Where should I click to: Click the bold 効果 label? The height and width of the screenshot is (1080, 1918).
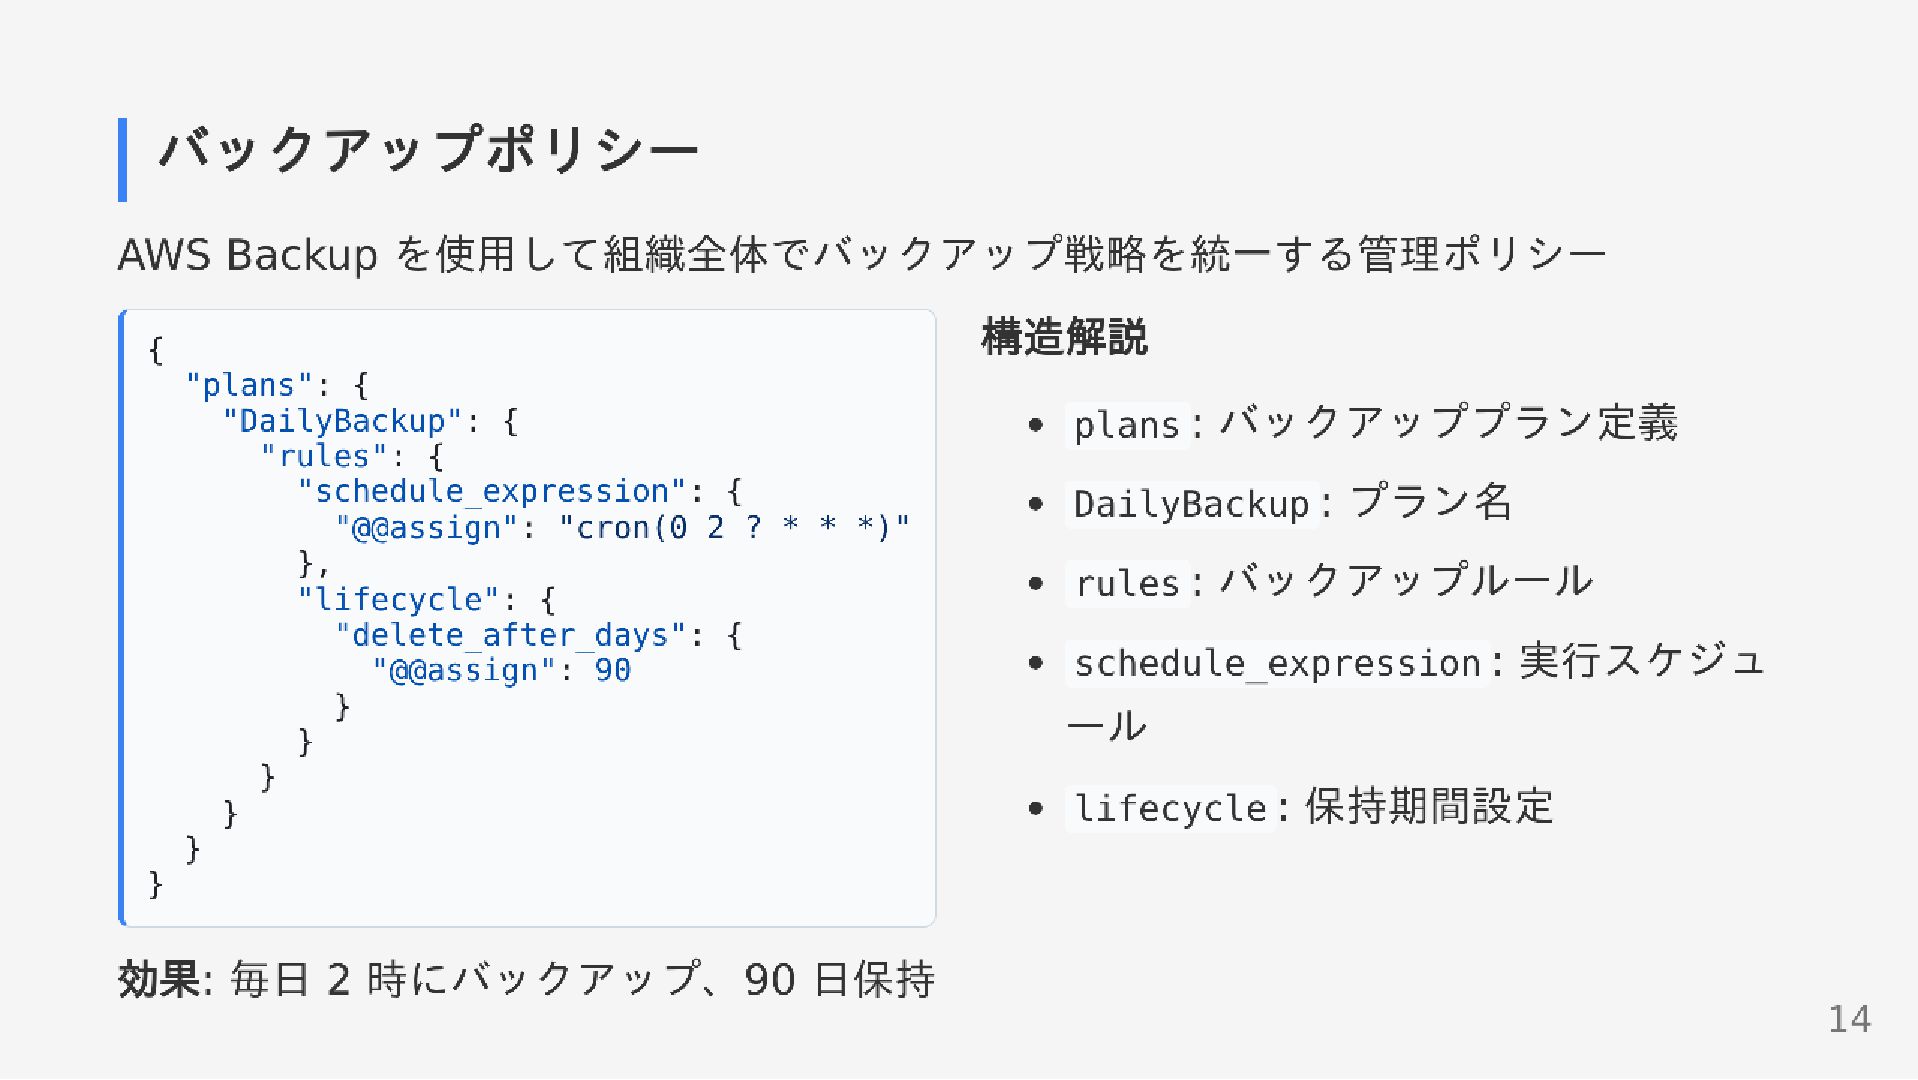[159, 979]
